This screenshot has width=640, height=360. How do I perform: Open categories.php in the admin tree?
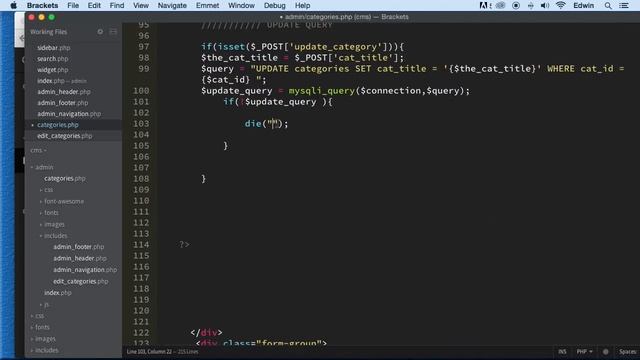[x=64, y=178]
